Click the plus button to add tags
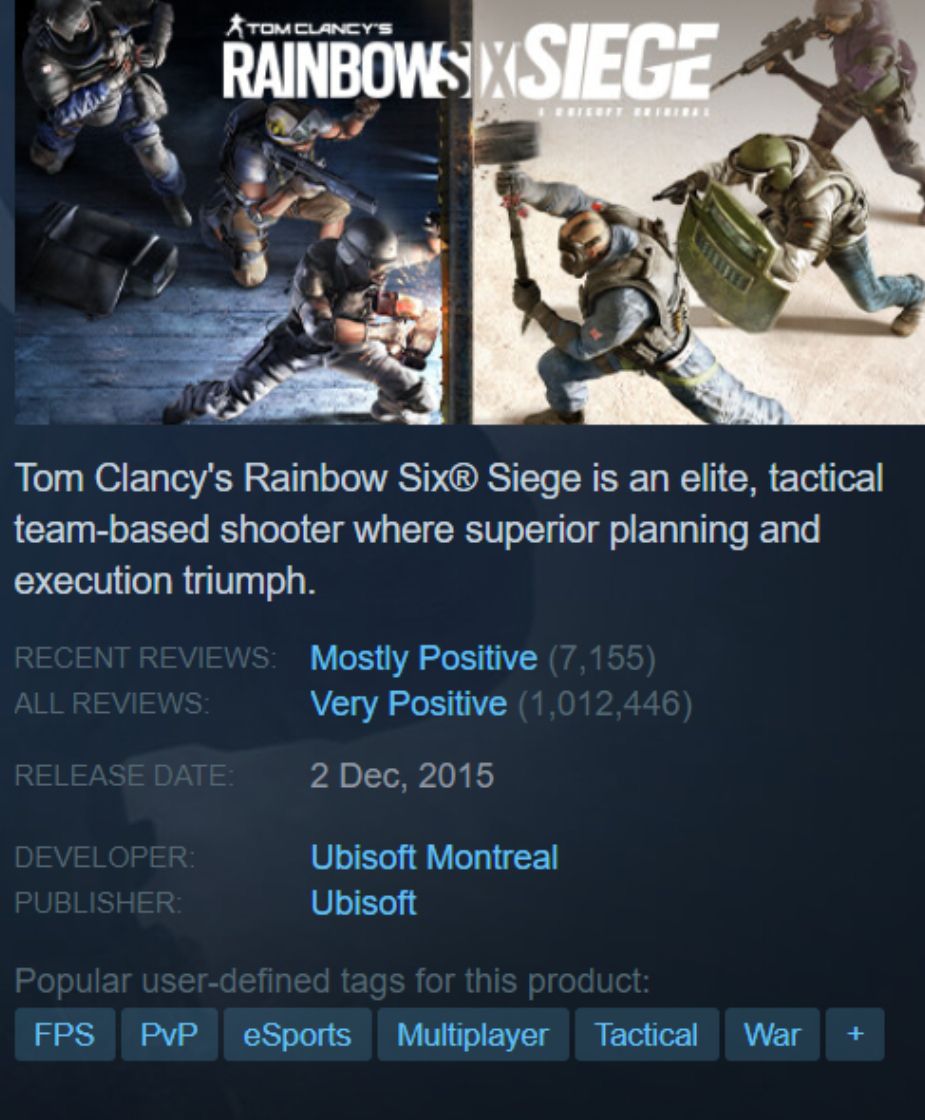The image size is (925, 1120). tap(855, 1034)
